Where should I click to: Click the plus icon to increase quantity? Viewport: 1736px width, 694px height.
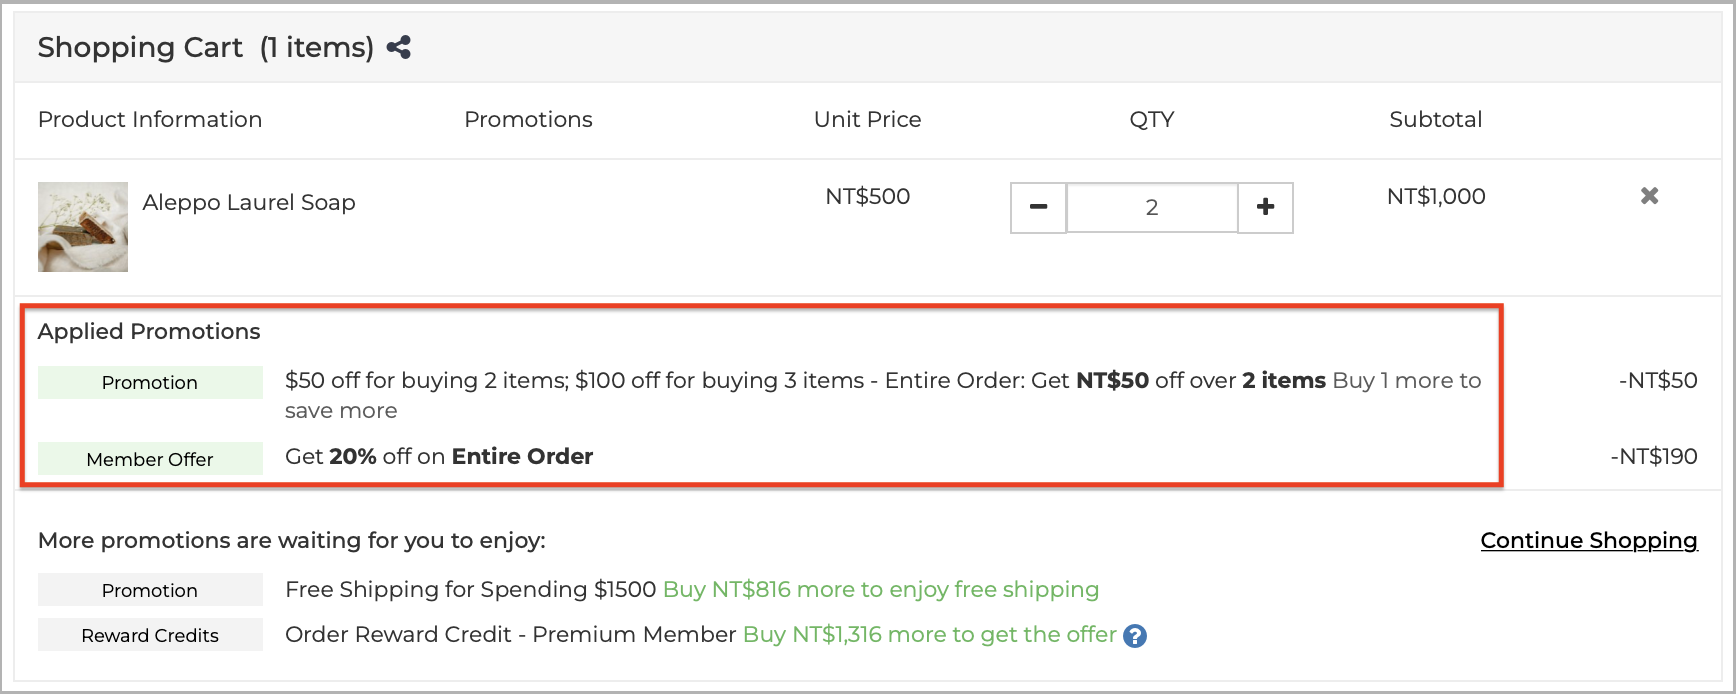(x=1265, y=207)
